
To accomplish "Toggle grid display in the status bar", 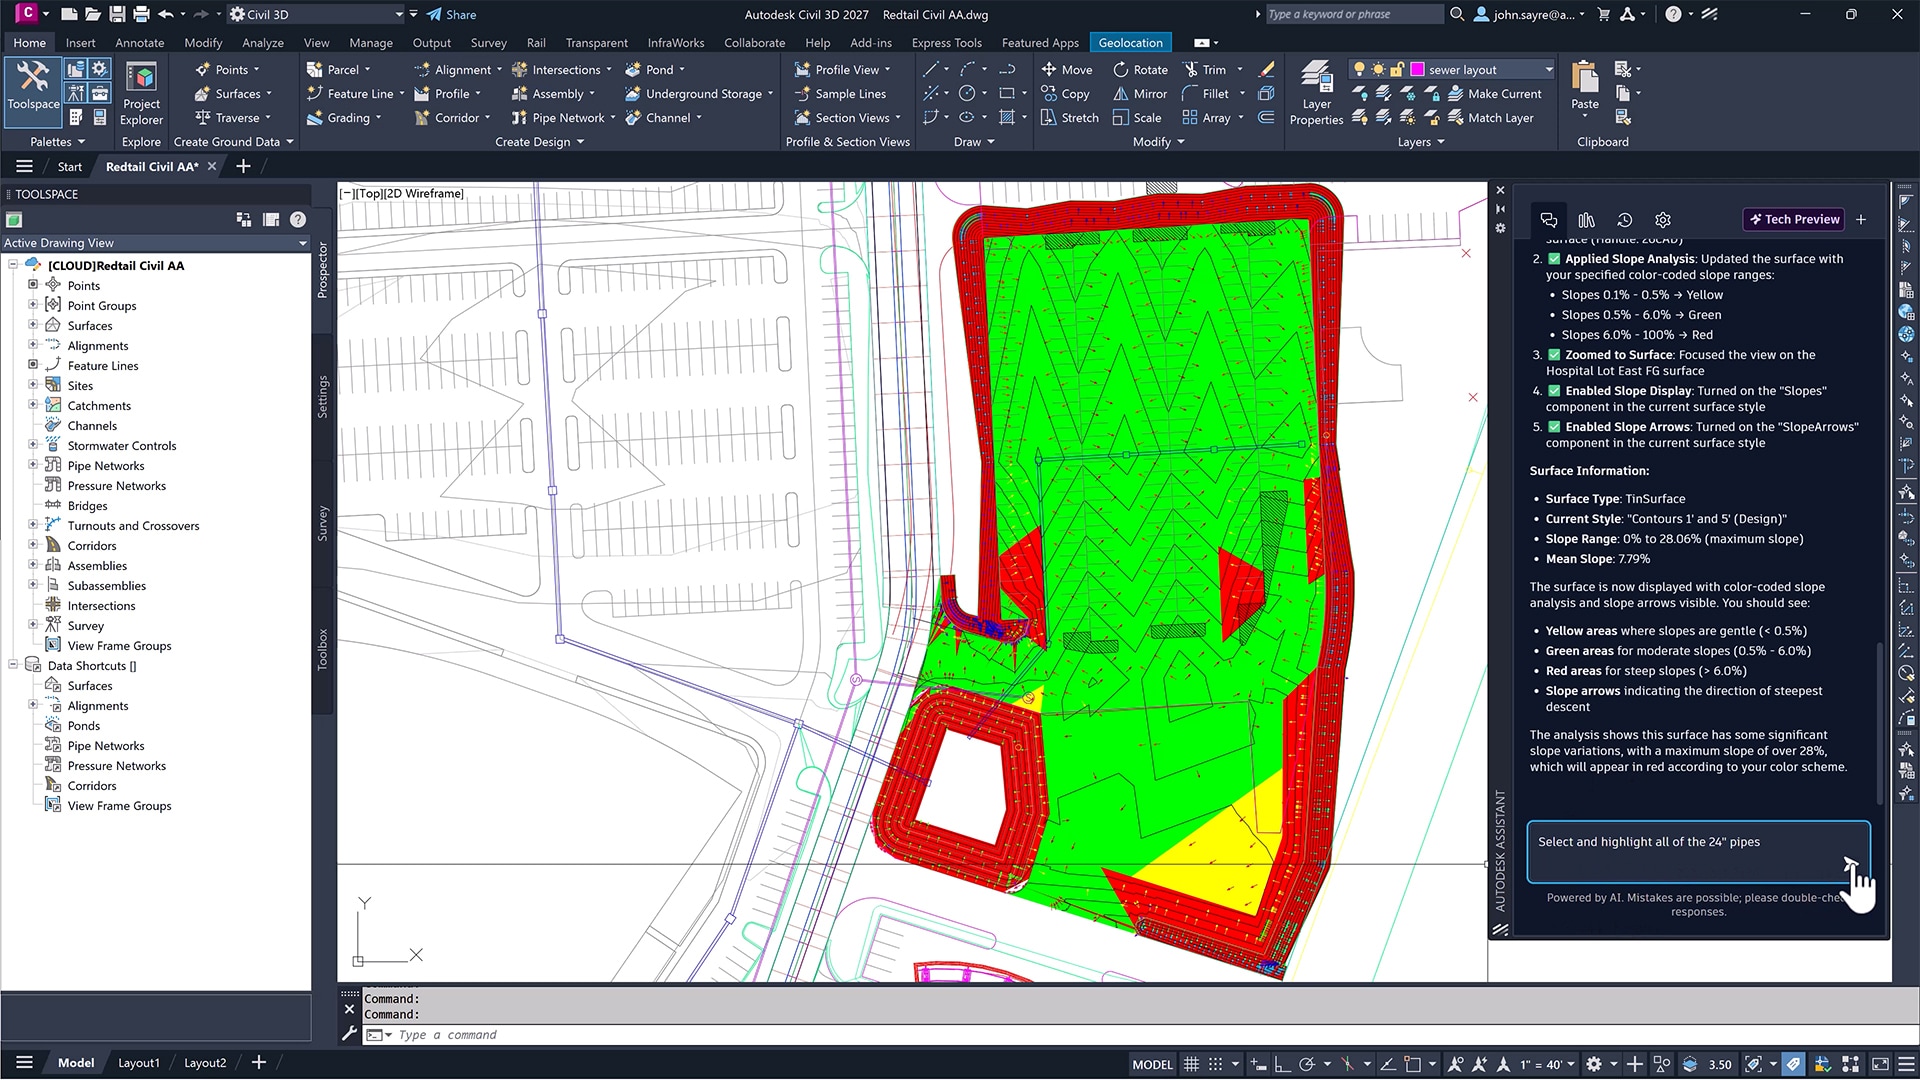I will [x=1191, y=1064].
